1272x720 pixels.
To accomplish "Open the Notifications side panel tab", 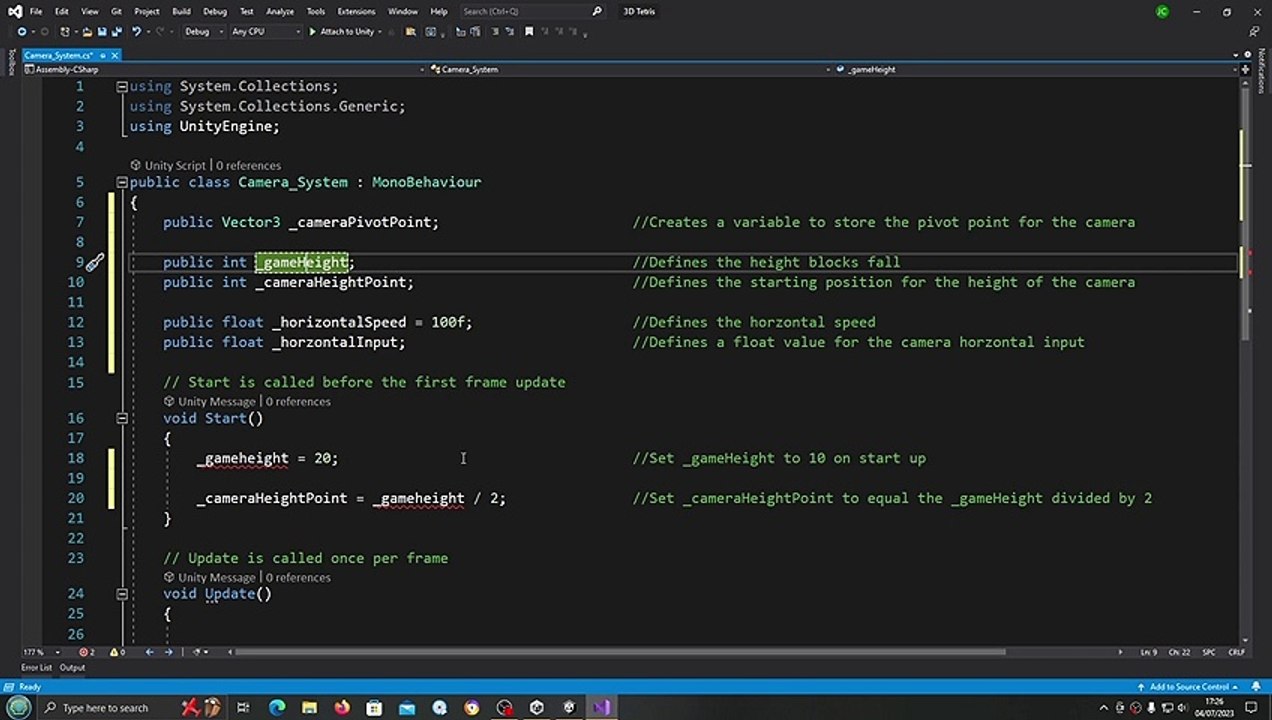I will click(1261, 73).
